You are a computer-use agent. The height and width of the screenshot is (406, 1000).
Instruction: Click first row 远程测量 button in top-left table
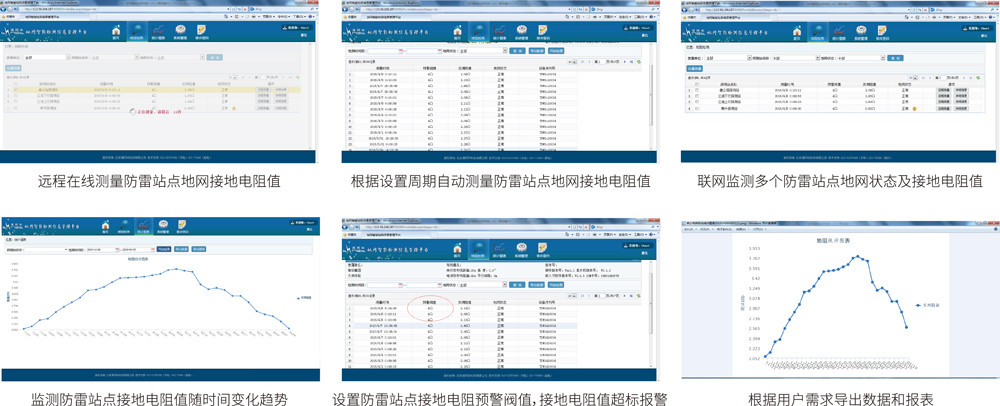pos(262,87)
